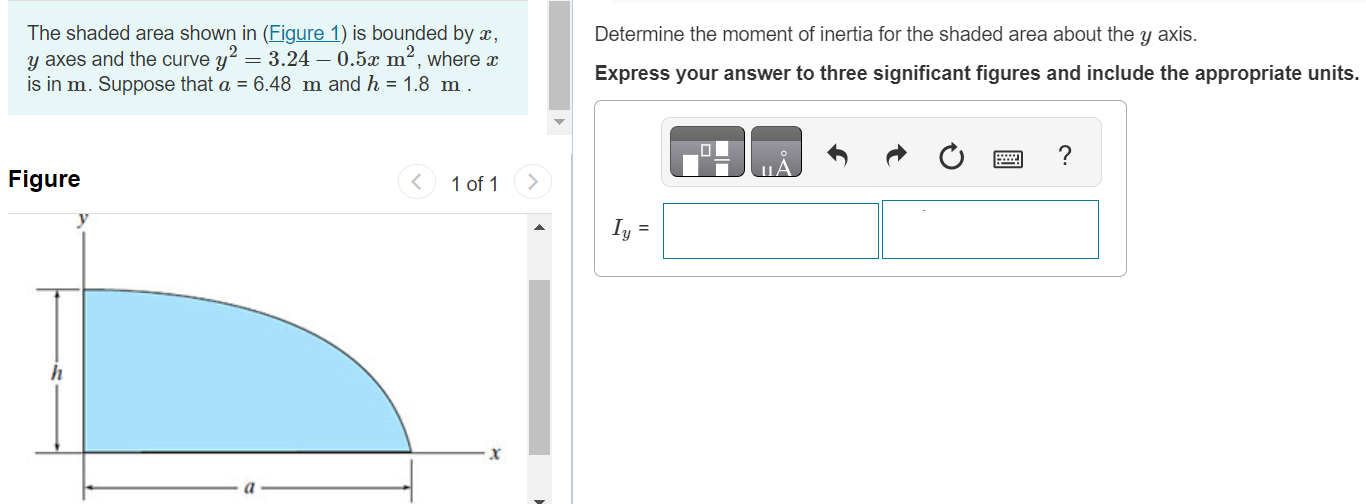1366x504 pixels.
Task: Open the templates fraction tool icon
Action: [x=707, y=152]
